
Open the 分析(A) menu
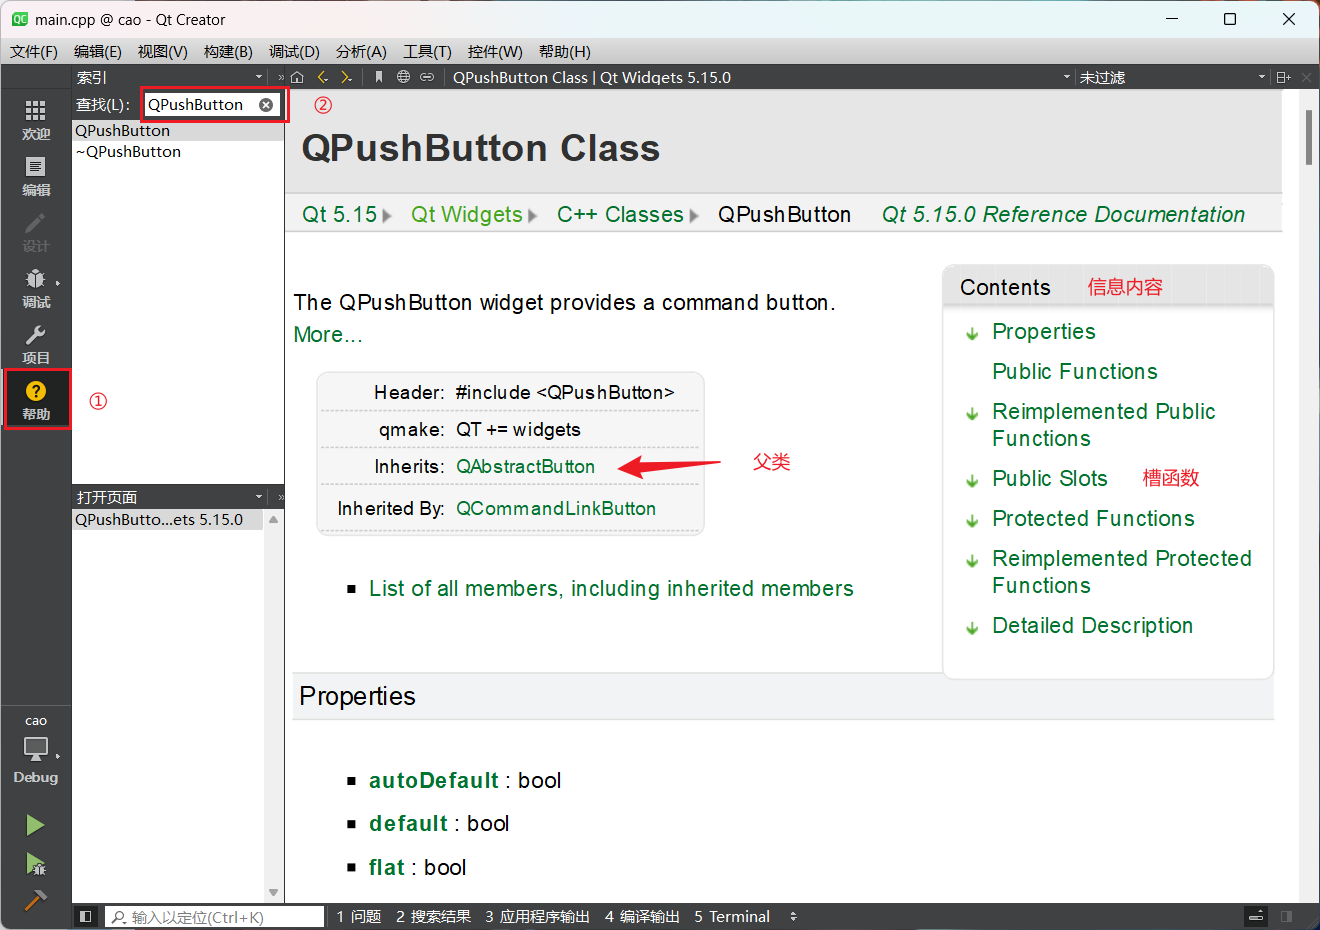[361, 51]
